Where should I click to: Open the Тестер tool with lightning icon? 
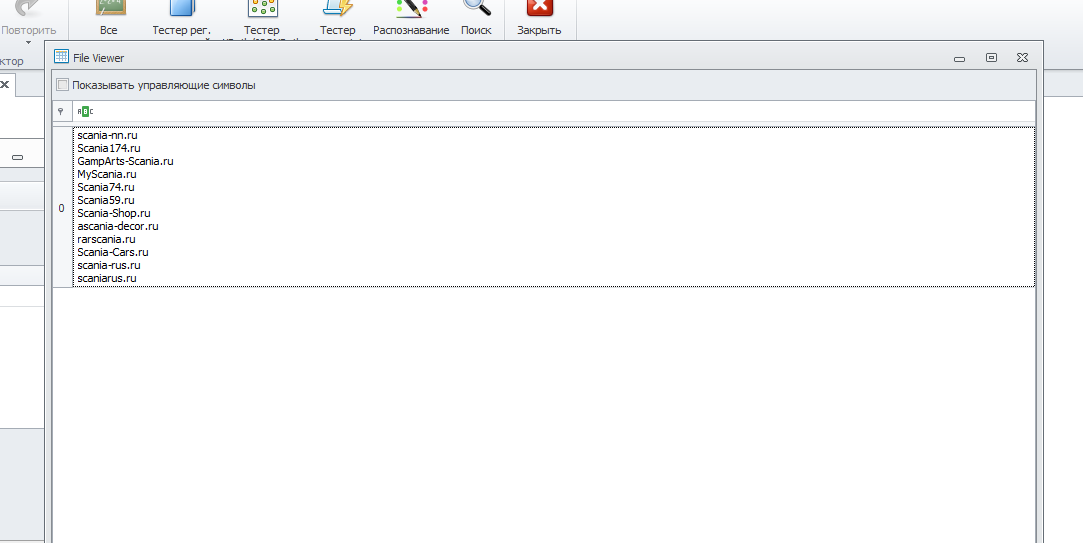coord(338,19)
